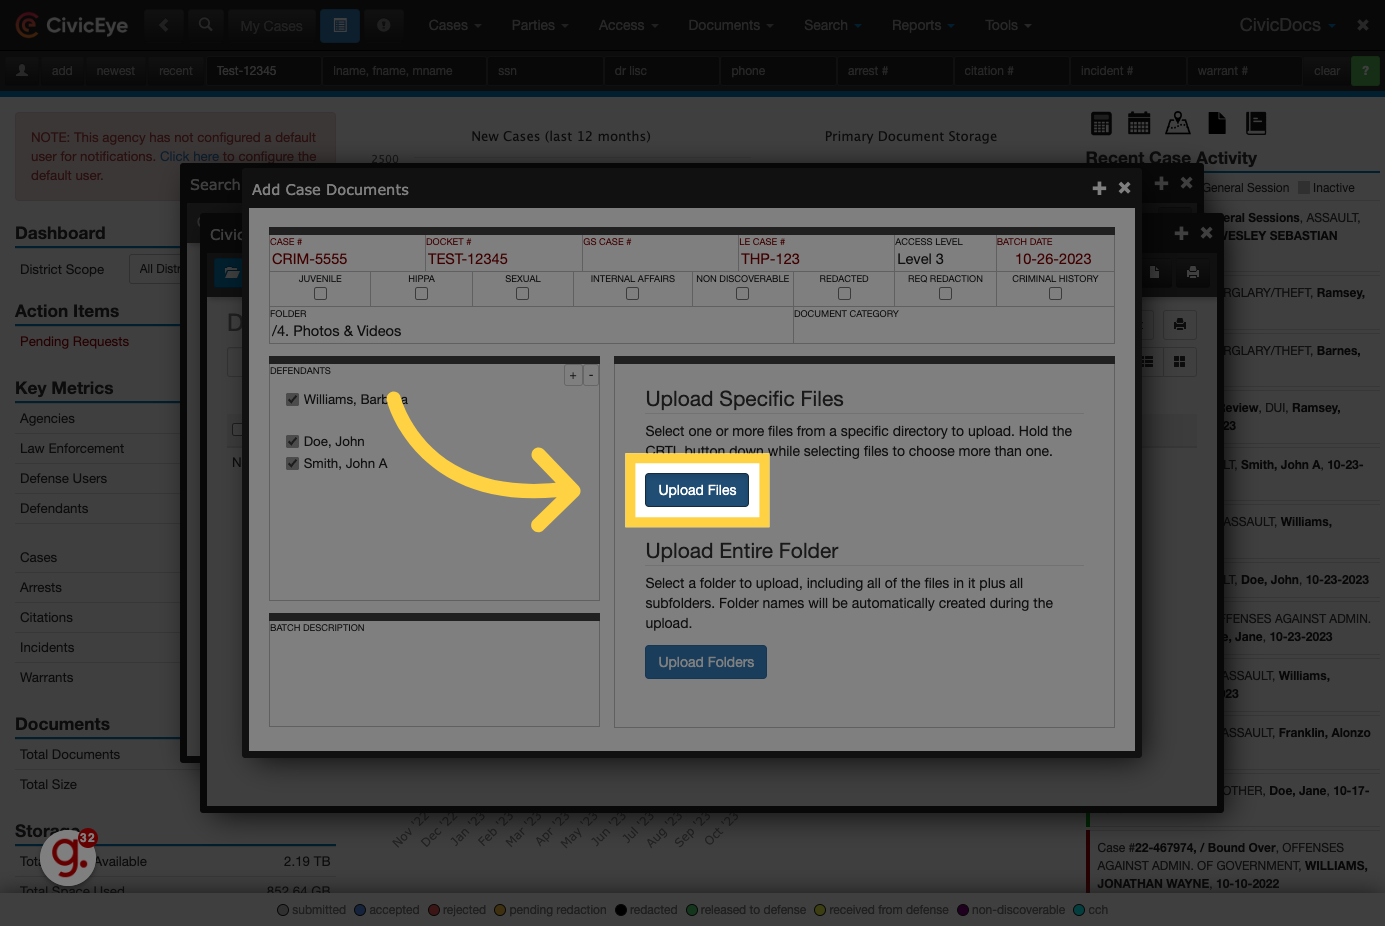Screen dimensions: 1385x926
Task: Click the alert exclamation icon in the navbar
Action: pos(383,25)
